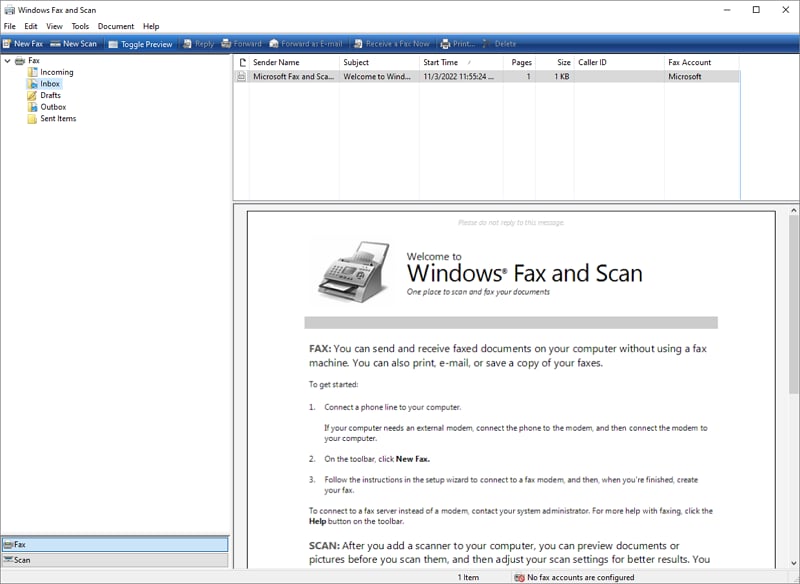Screen dimensions: 800x584
Task: Click the 11/3/2022 start time cell
Action: [x=459, y=77]
